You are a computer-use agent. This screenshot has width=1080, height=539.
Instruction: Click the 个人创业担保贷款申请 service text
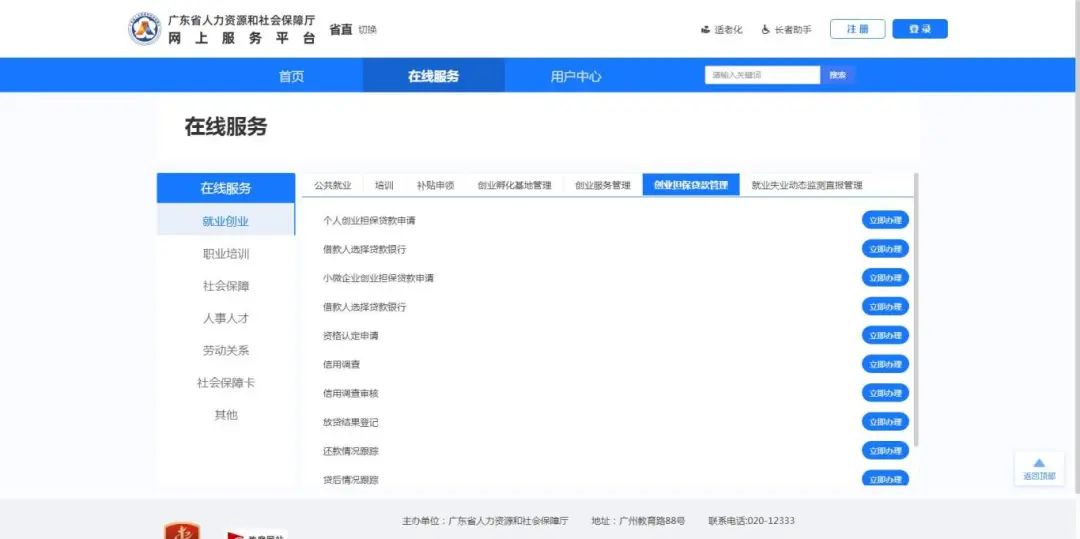click(x=369, y=221)
